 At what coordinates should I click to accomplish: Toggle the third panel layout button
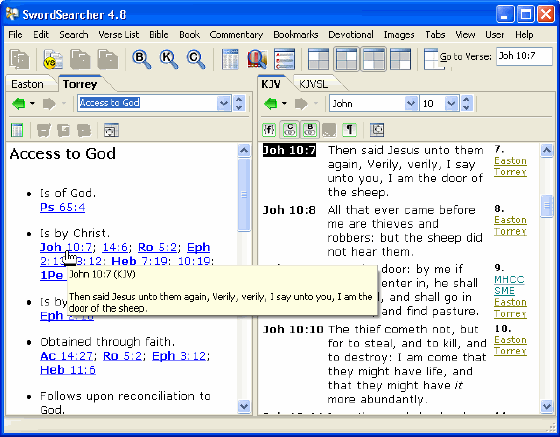pos(373,59)
